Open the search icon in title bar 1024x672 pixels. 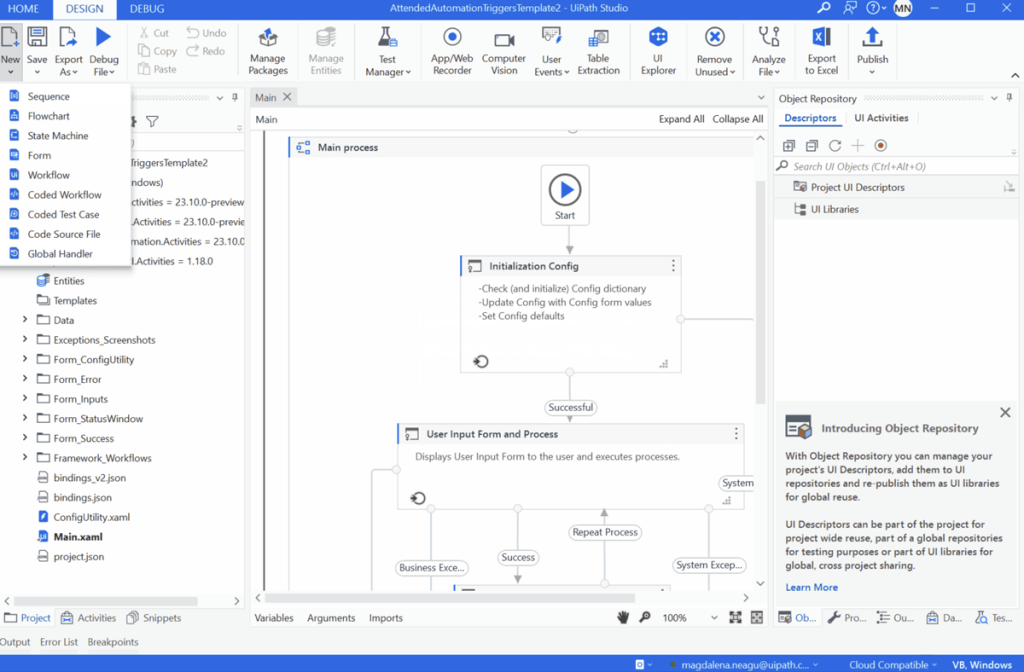click(x=824, y=8)
